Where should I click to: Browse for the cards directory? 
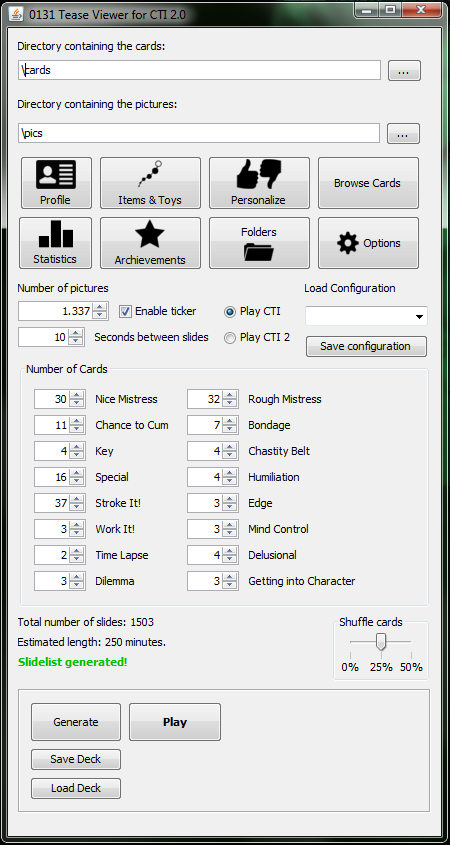tap(404, 71)
